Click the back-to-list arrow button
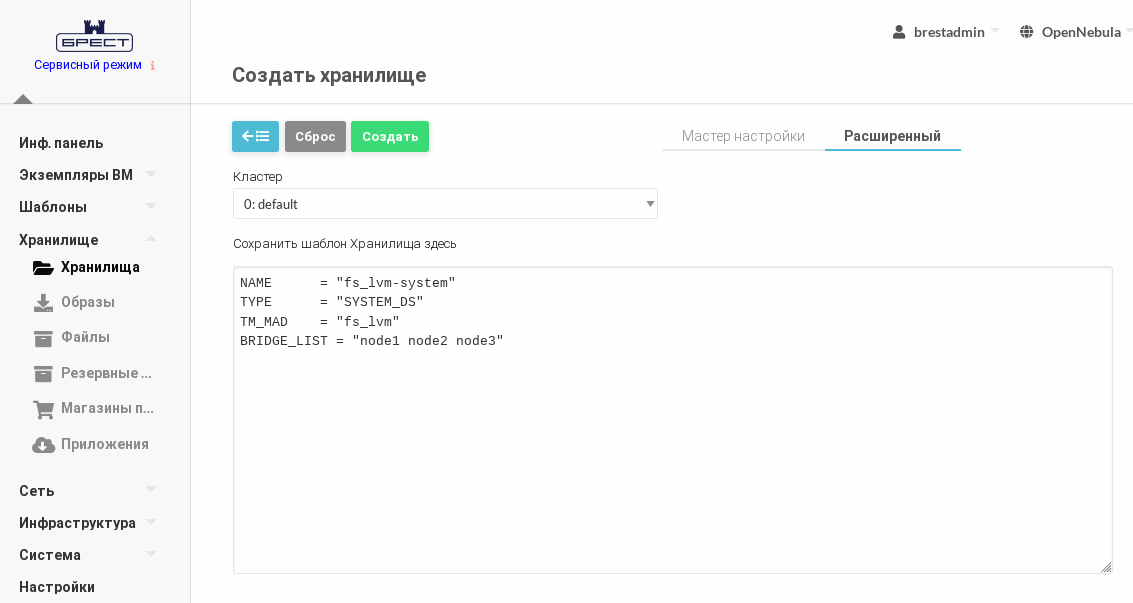 click(x=255, y=136)
